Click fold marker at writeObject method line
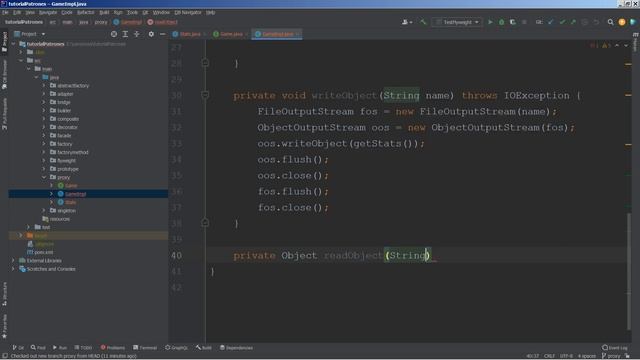 (205, 95)
